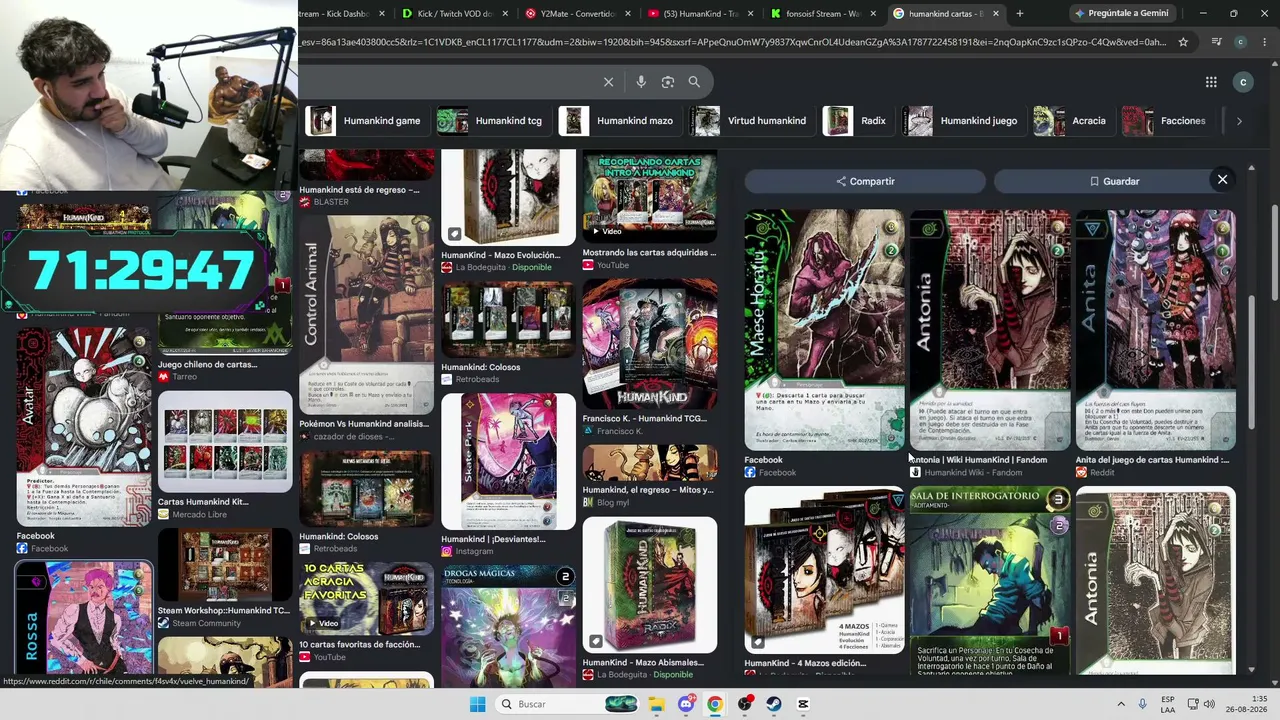Show hidden system tray icons
The image size is (1280, 720).
pos(1121,704)
